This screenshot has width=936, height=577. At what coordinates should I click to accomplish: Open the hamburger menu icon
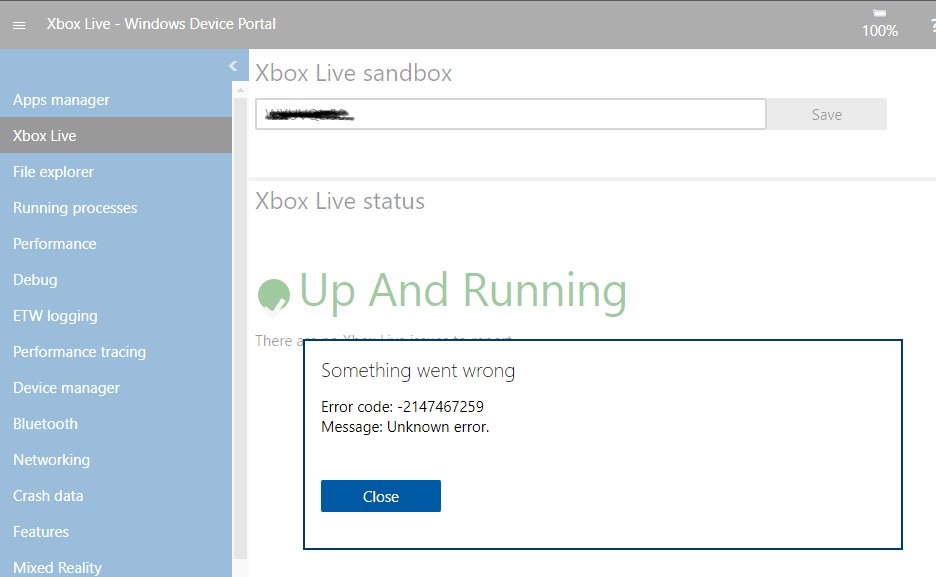(x=19, y=25)
